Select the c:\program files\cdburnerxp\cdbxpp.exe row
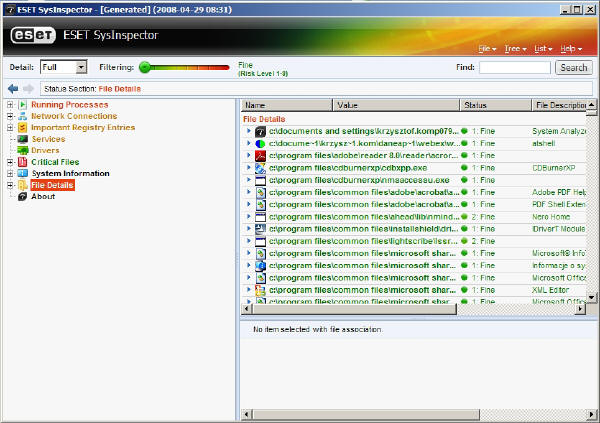 coord(414,168)
